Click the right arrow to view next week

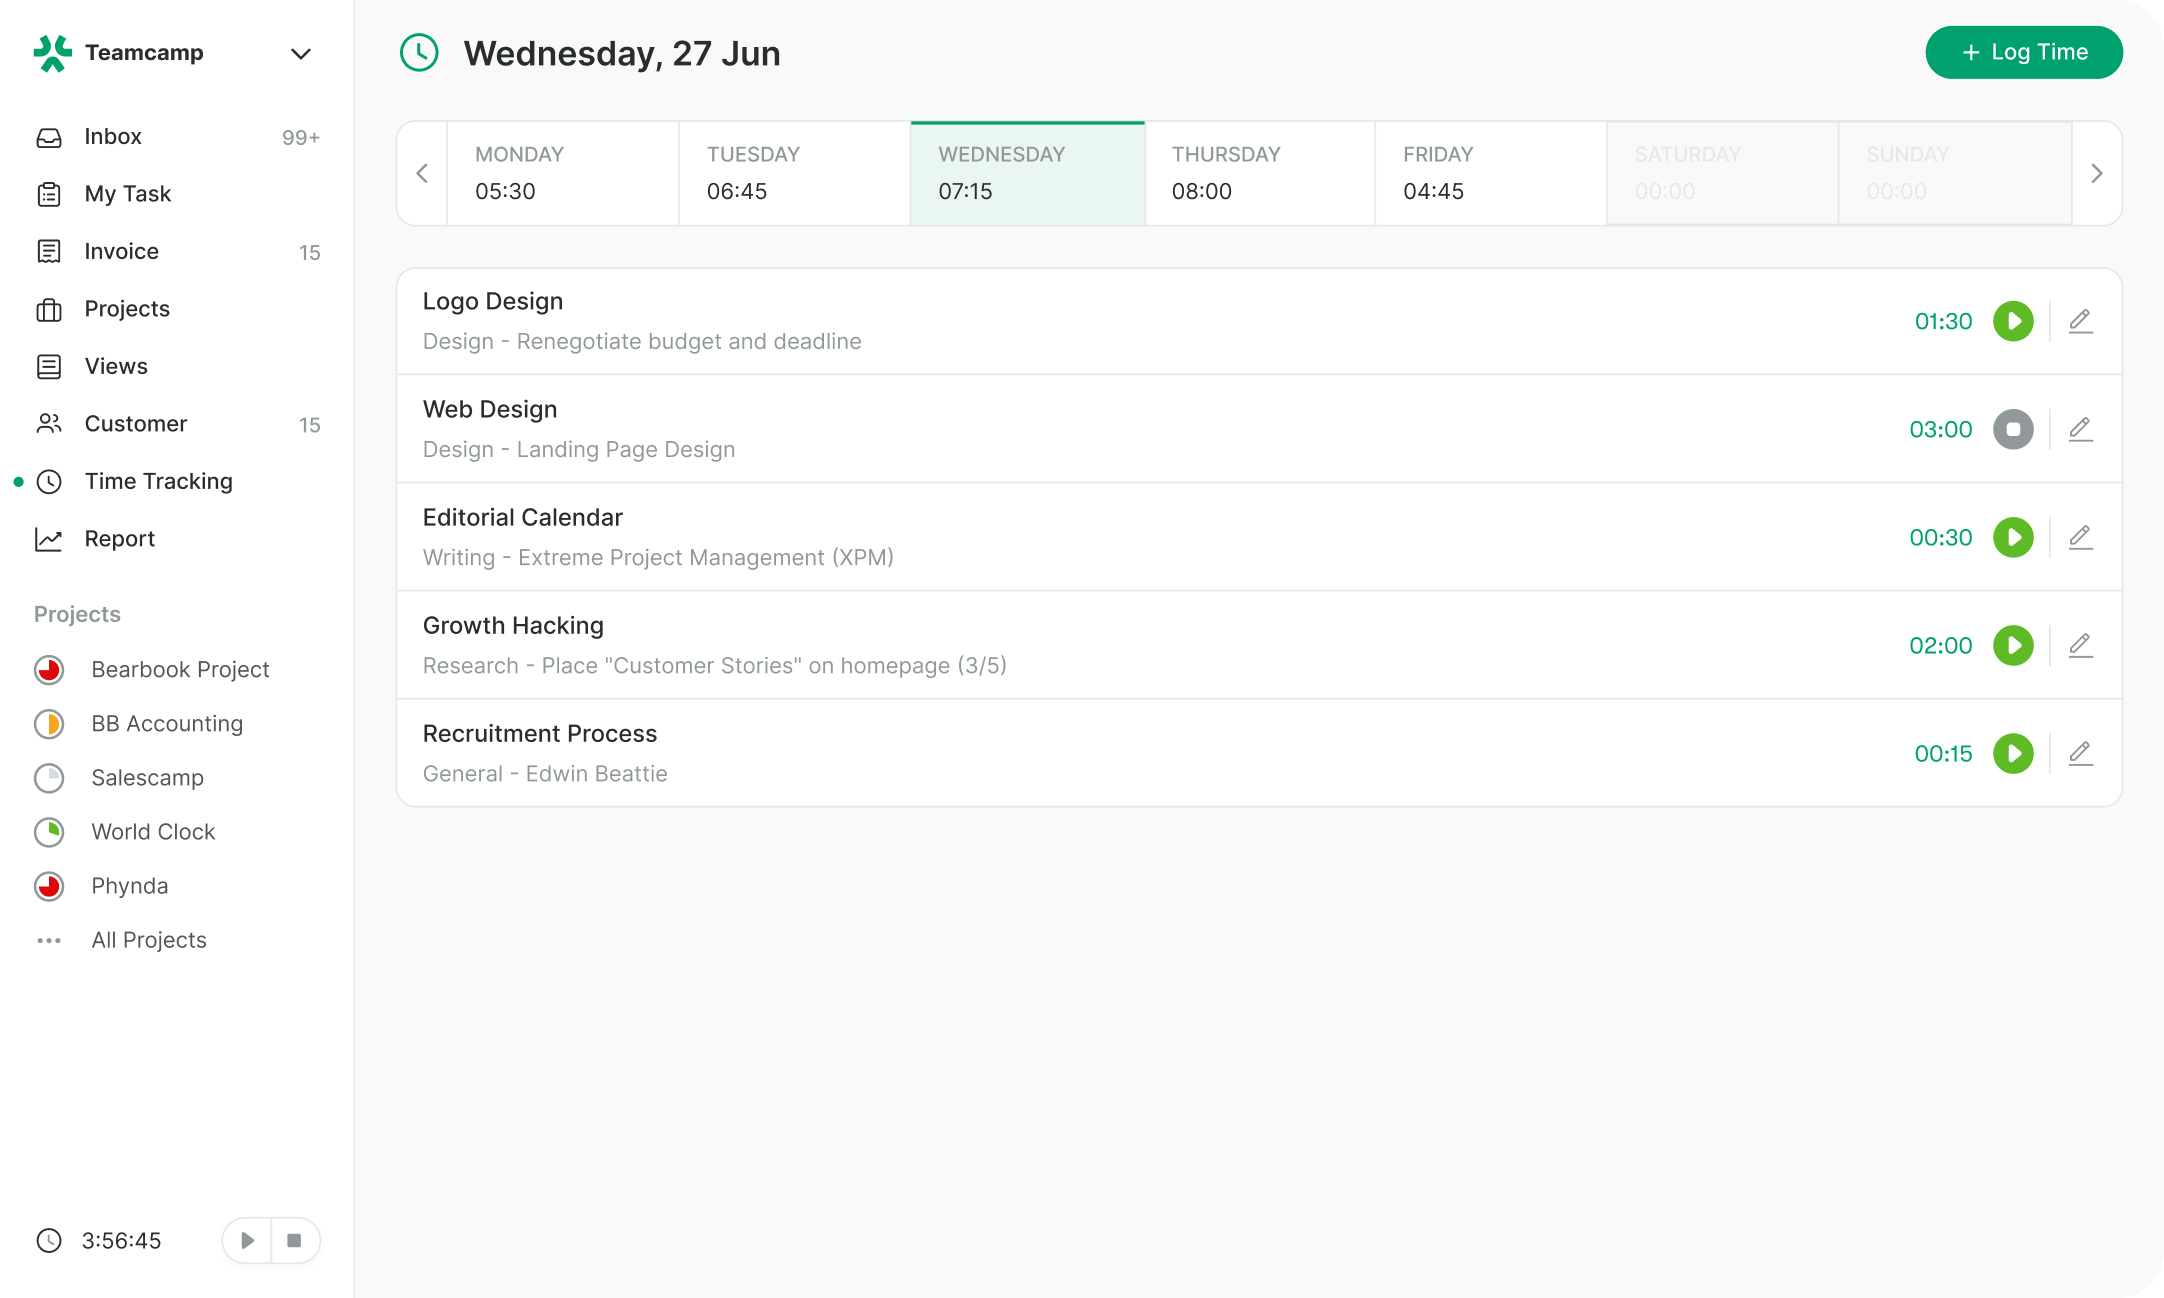coord(2097,172)
